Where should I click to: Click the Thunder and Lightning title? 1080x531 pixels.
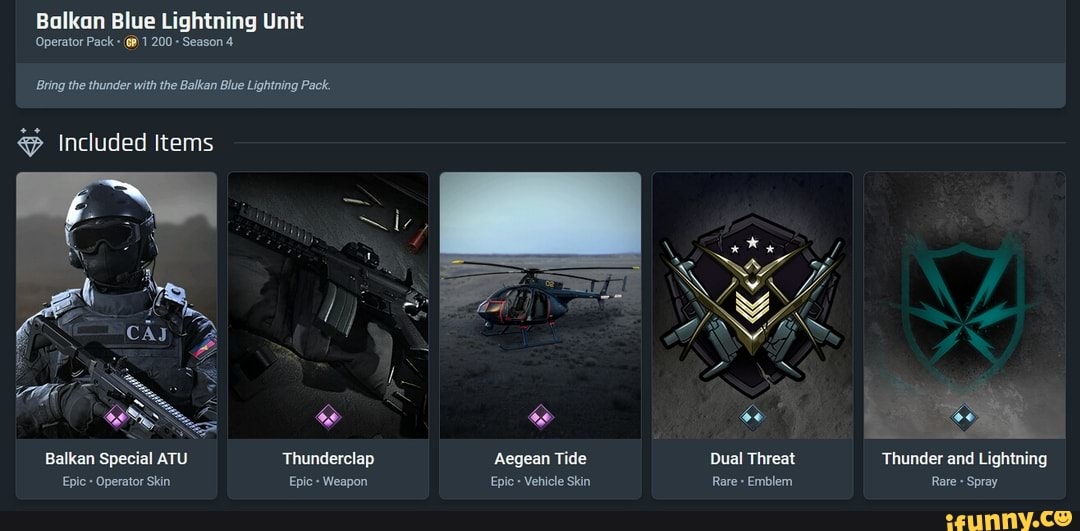coord(964,459)
